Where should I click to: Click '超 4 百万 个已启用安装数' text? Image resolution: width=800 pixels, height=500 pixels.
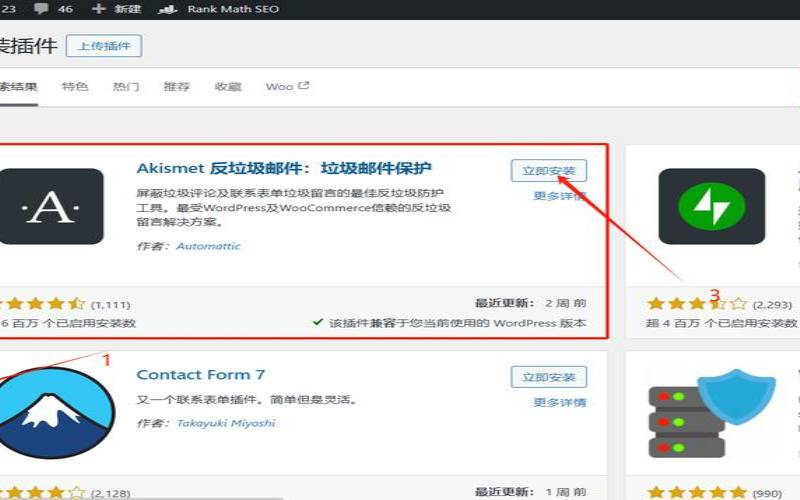click(721, 323)
